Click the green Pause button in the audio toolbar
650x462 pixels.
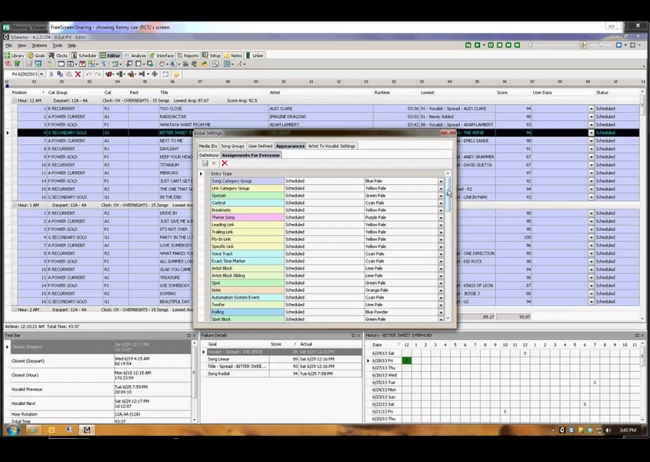coord(490,45)
